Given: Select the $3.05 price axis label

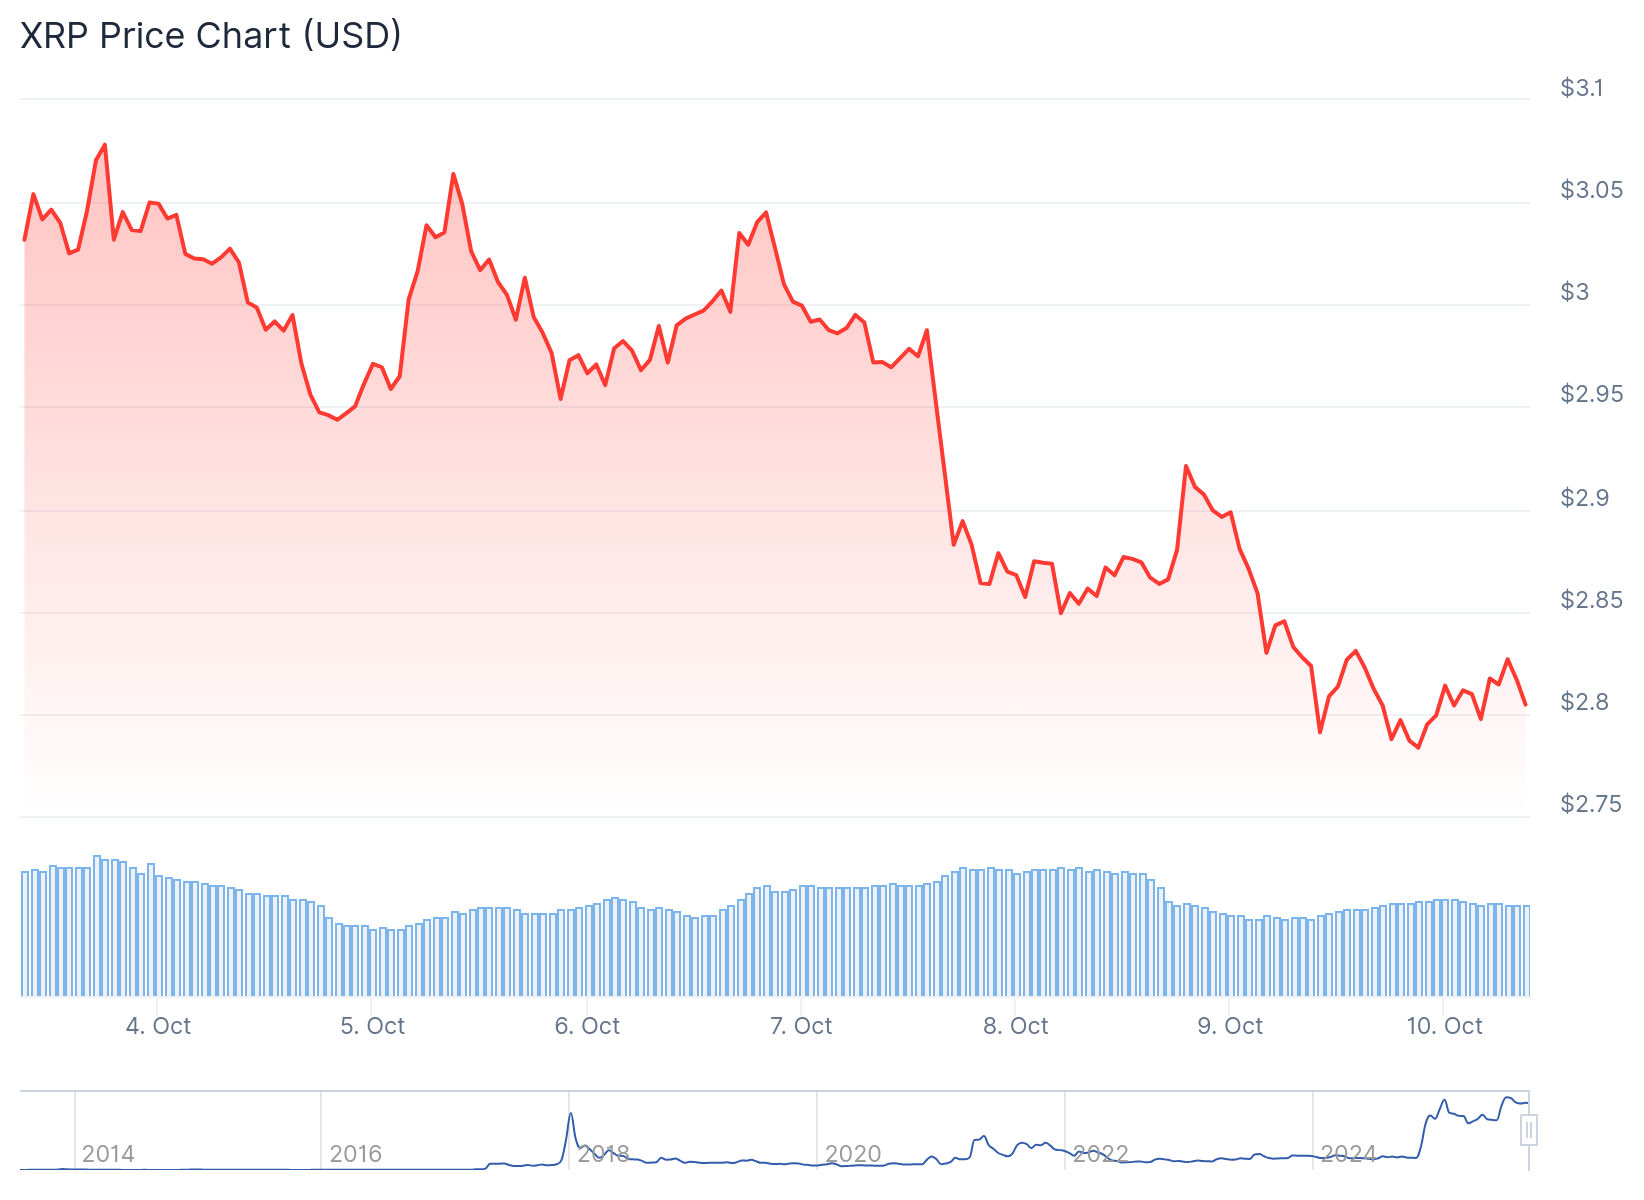Looking at the screenshot, I should 1591,190.
